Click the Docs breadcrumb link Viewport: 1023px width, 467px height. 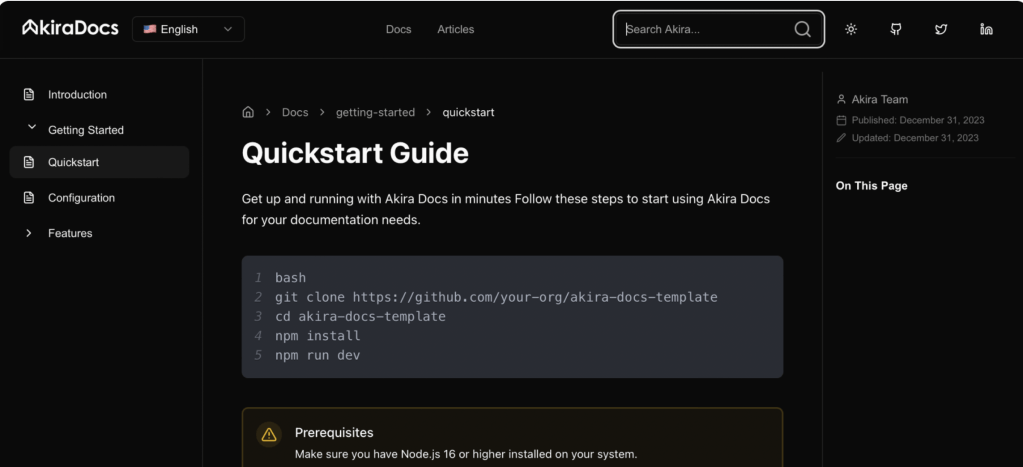[x=295, y=112]
